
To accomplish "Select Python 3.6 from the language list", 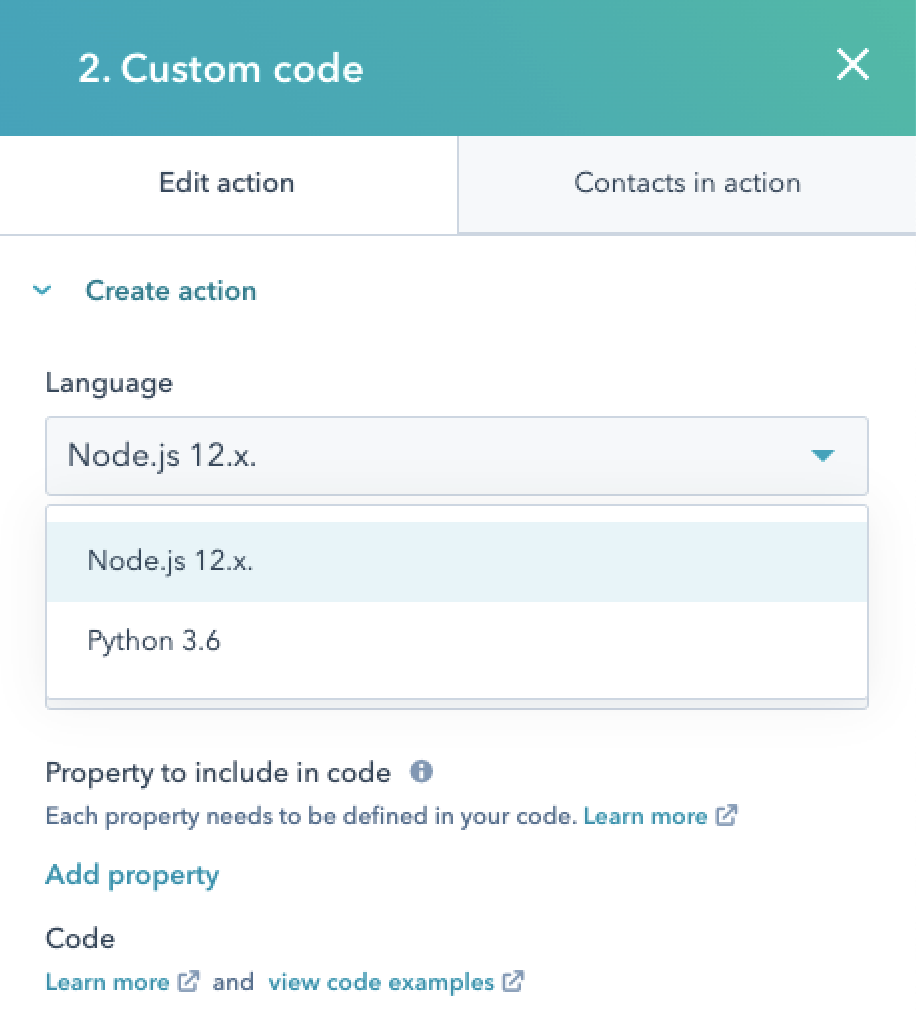I will 154,640.
